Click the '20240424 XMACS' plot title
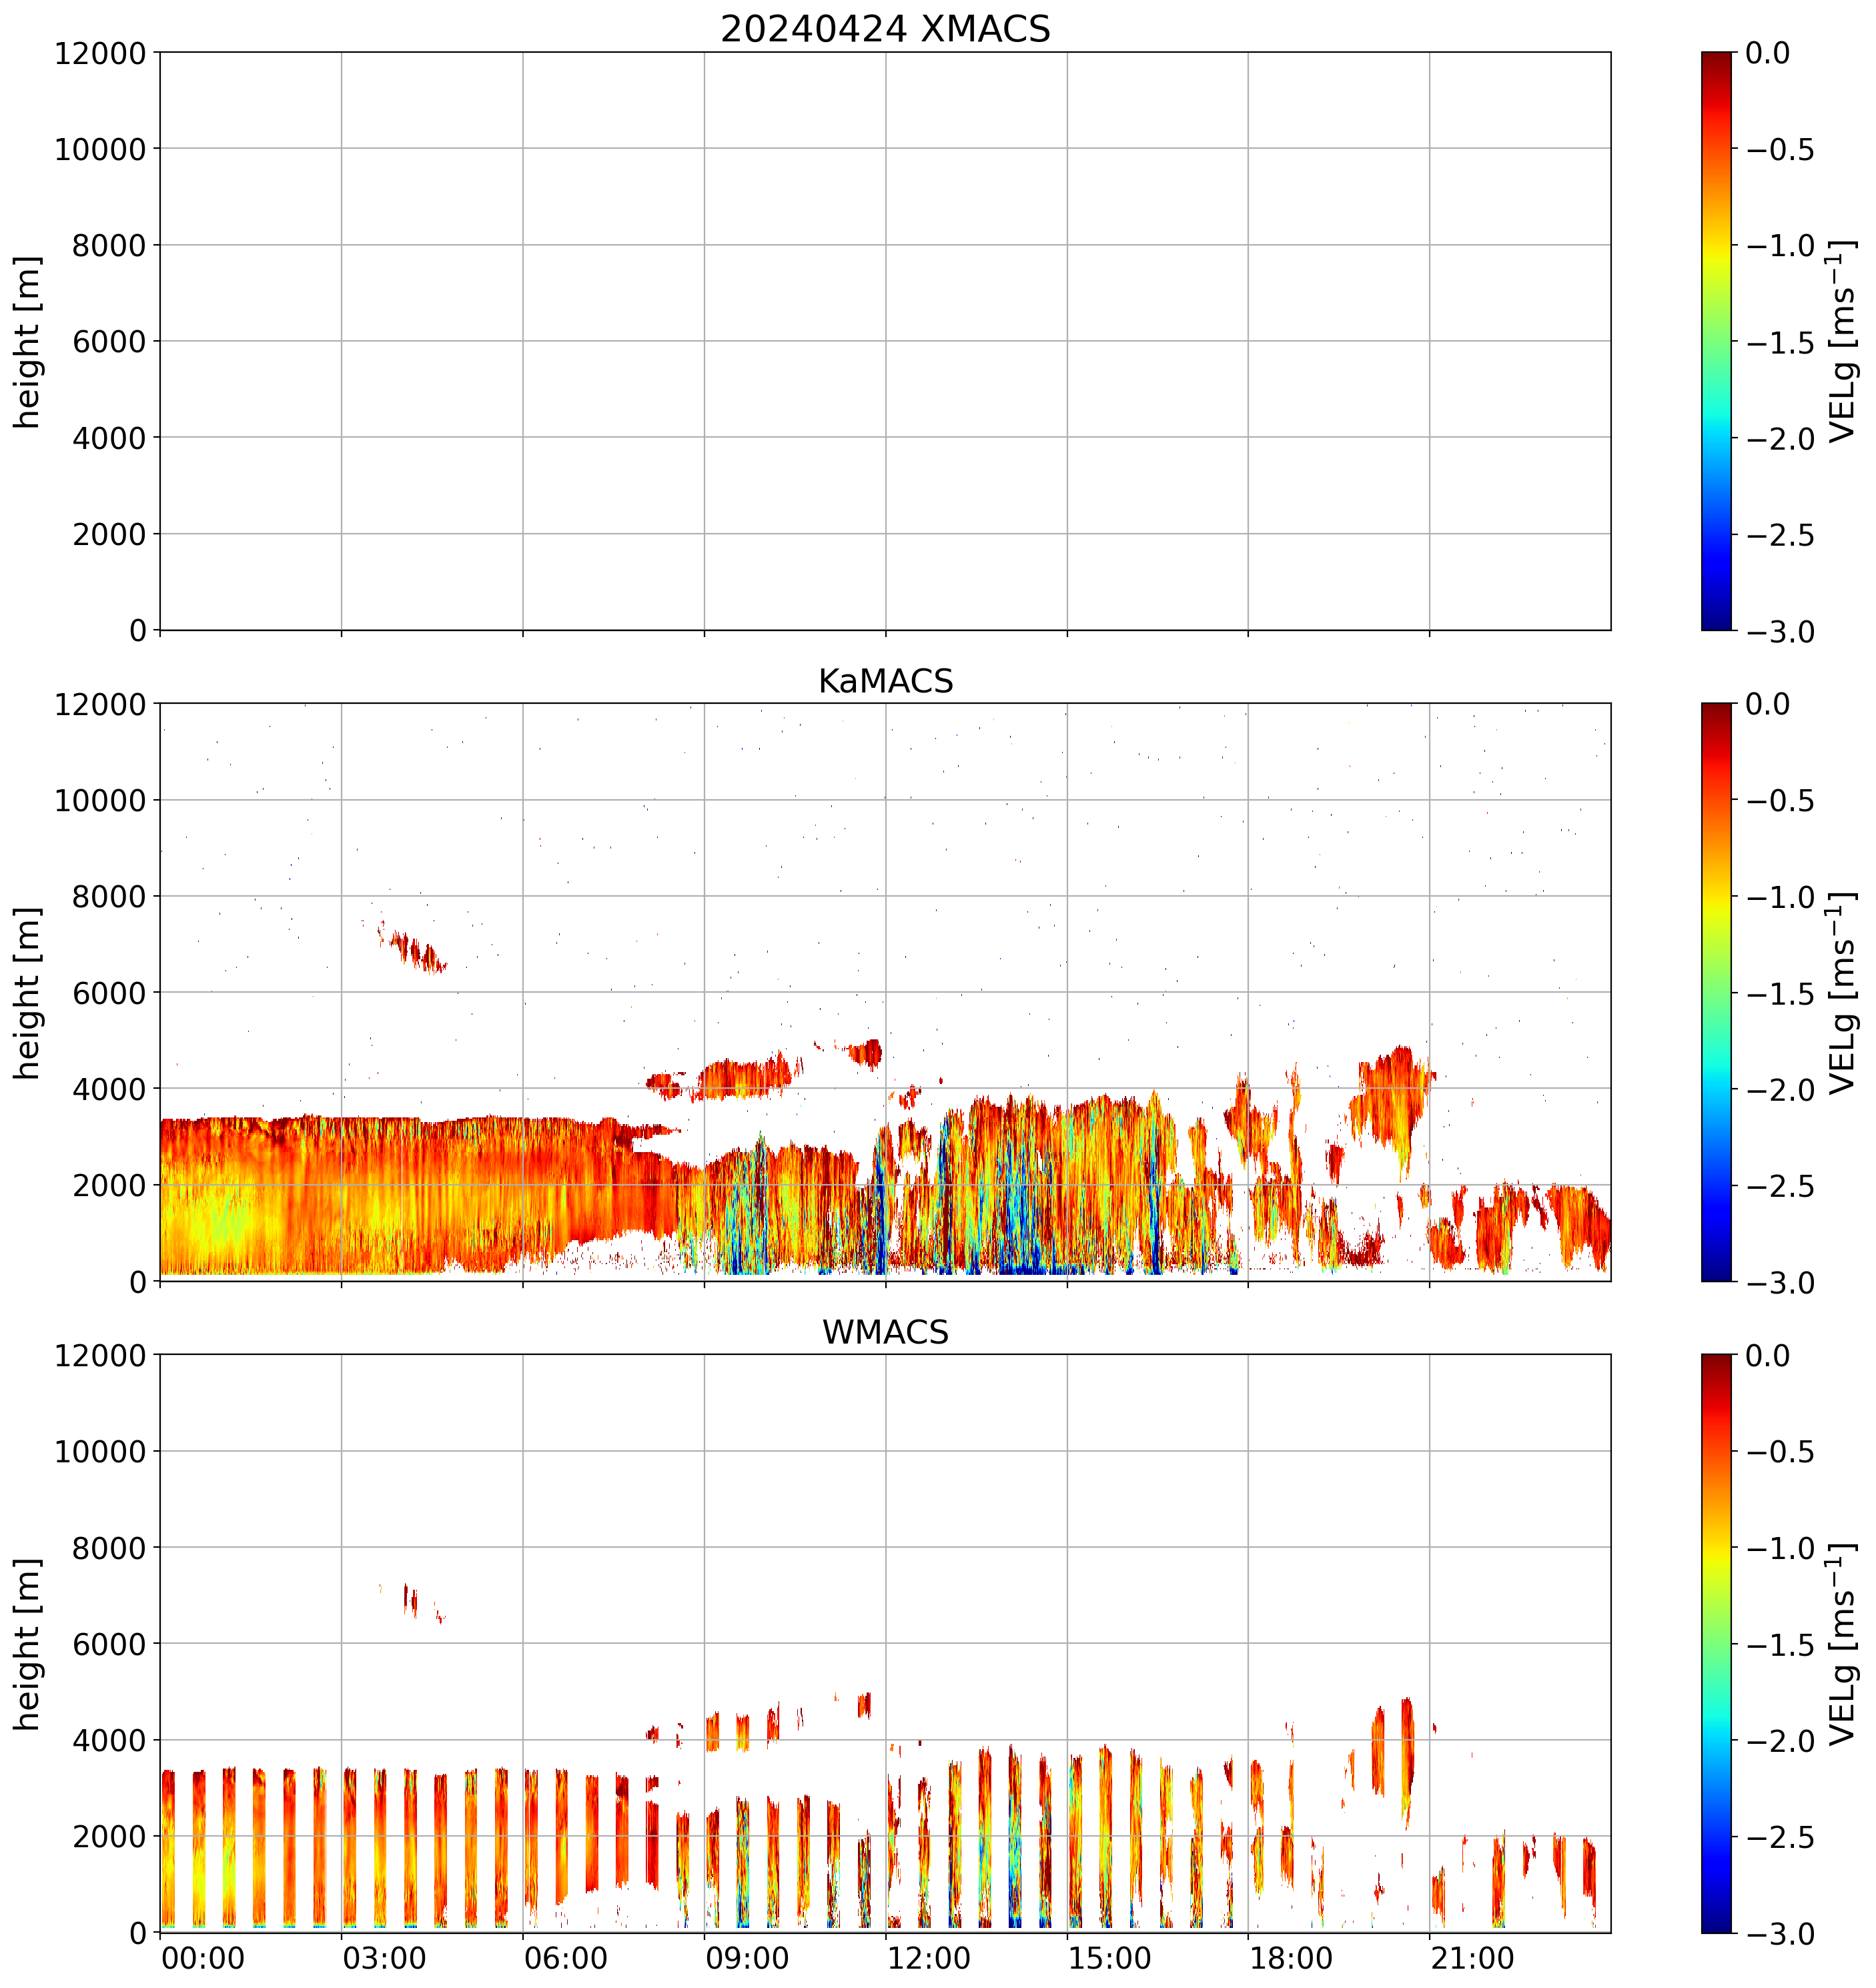The width and height of the screenshot is (1876, 1988). coord(885,29)
